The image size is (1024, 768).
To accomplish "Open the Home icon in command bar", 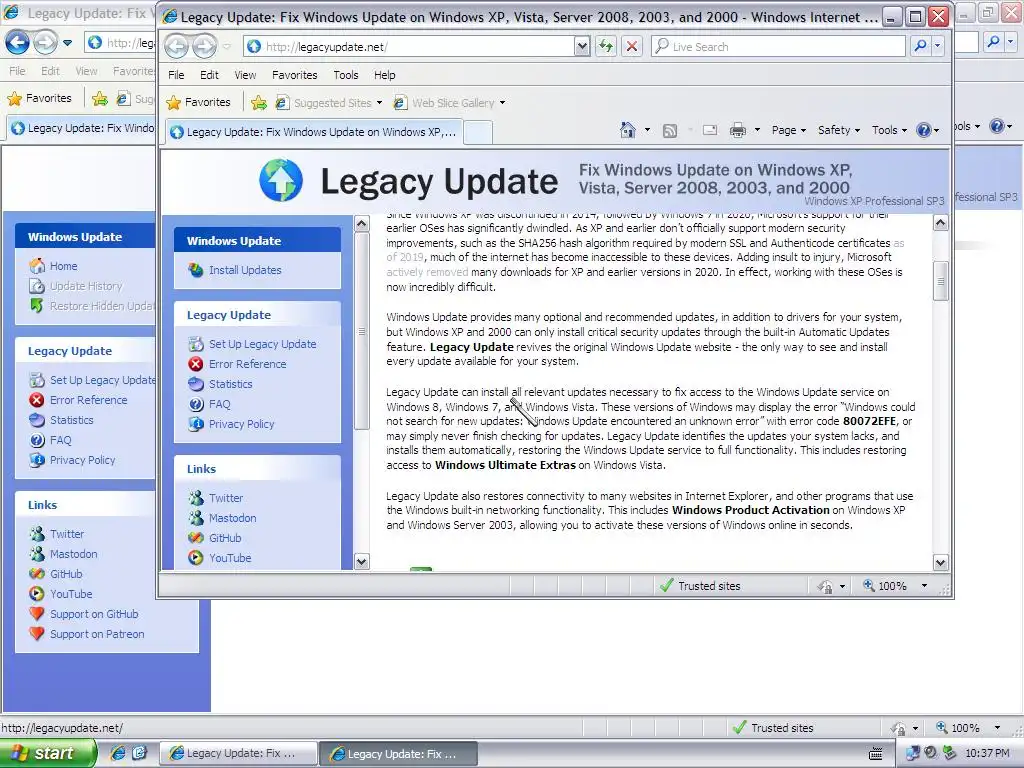I will pos(628,130).
